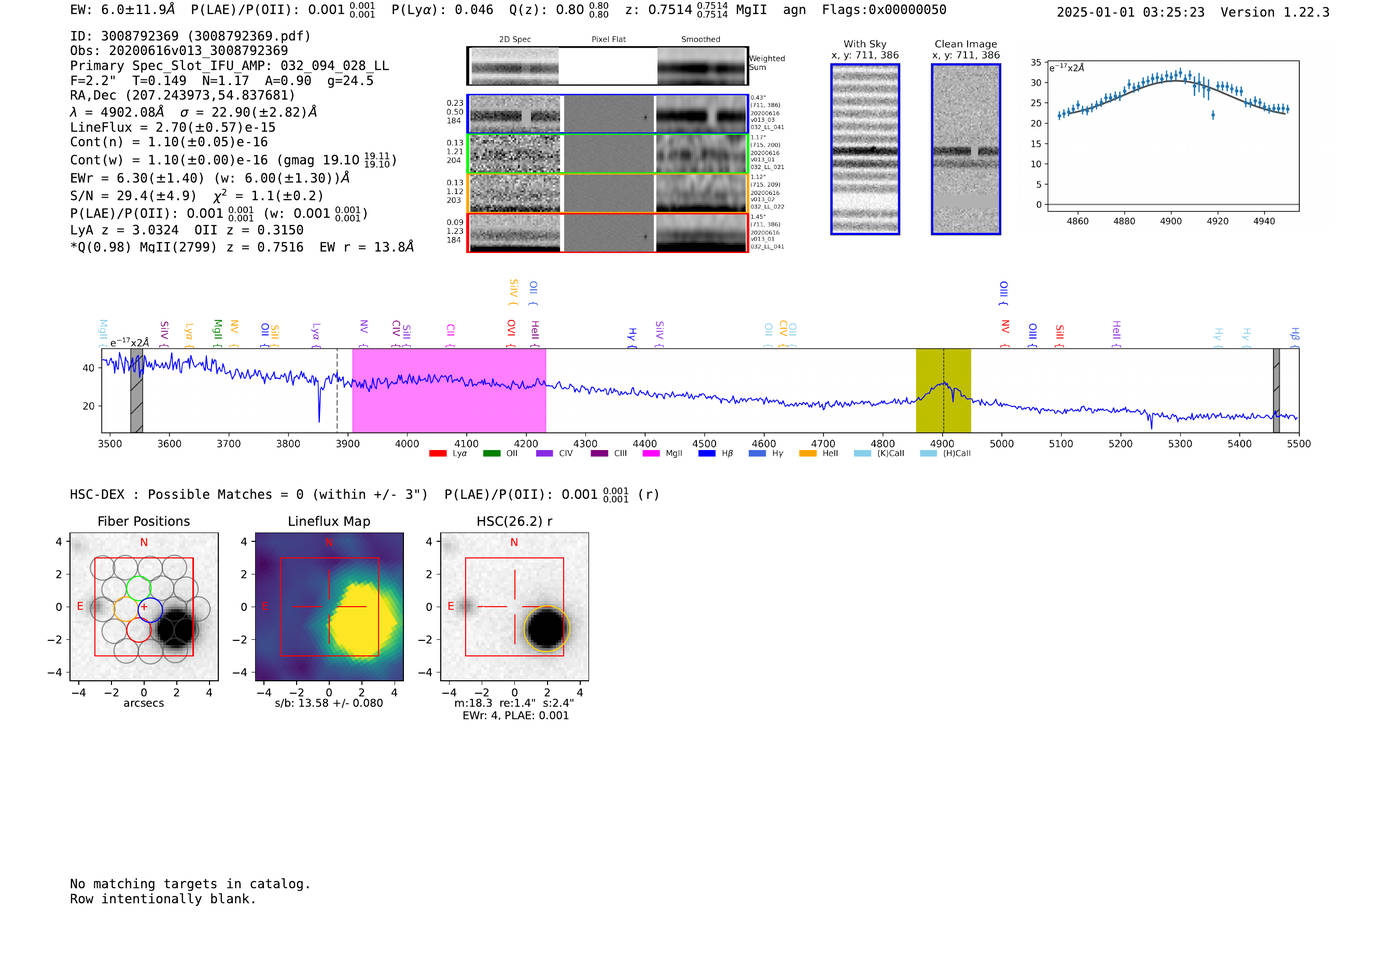Click the ID 3008792369 text line
This screenshot has width=1400, height=953.
coord(190,36)
